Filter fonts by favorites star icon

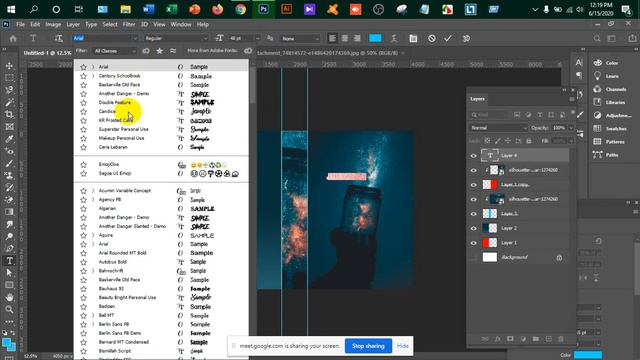[x=160, y=51]
